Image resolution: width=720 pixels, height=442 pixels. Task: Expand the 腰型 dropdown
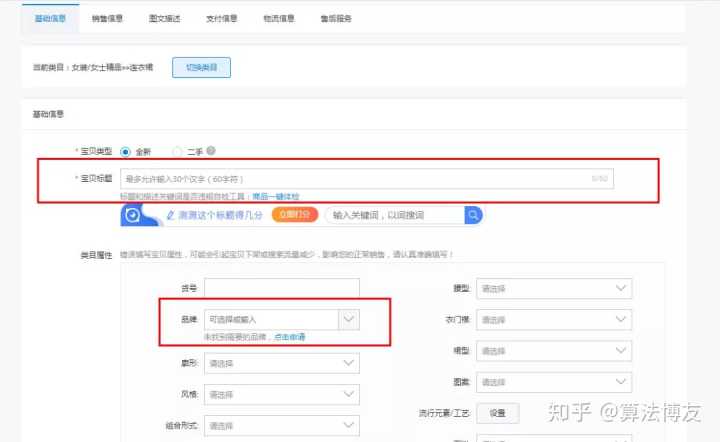553,289
